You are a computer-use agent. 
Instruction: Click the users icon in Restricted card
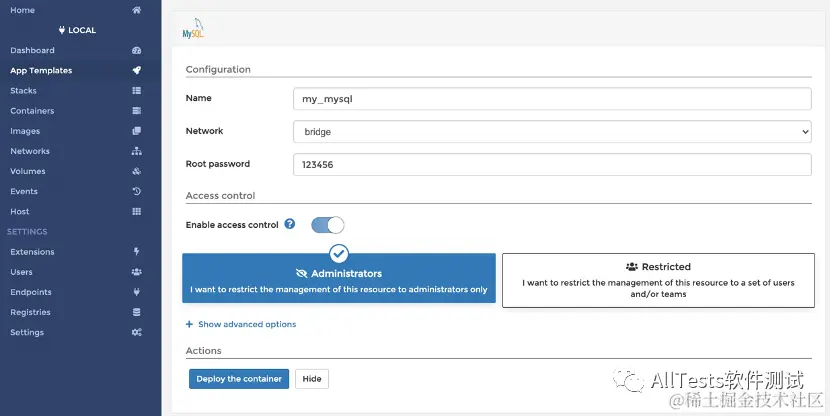tap(632, 267)
